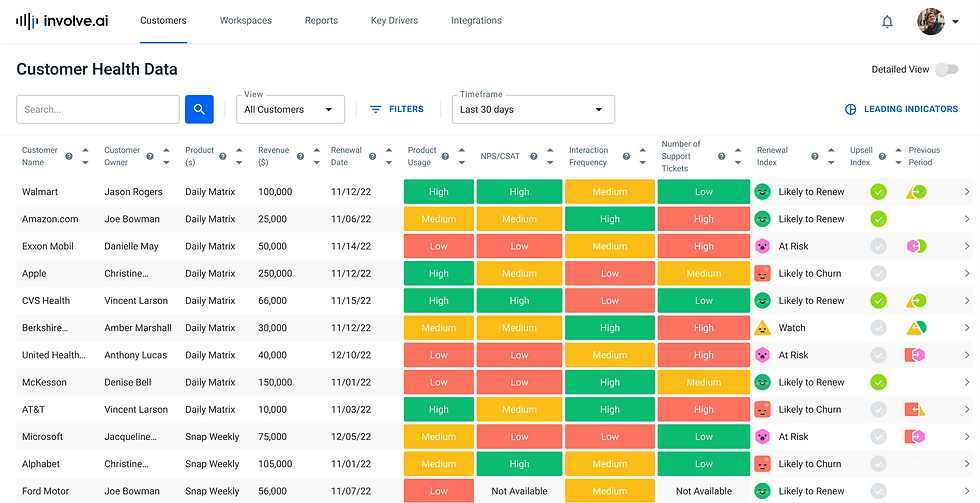Click the filter lines icon

coord(376,109)
